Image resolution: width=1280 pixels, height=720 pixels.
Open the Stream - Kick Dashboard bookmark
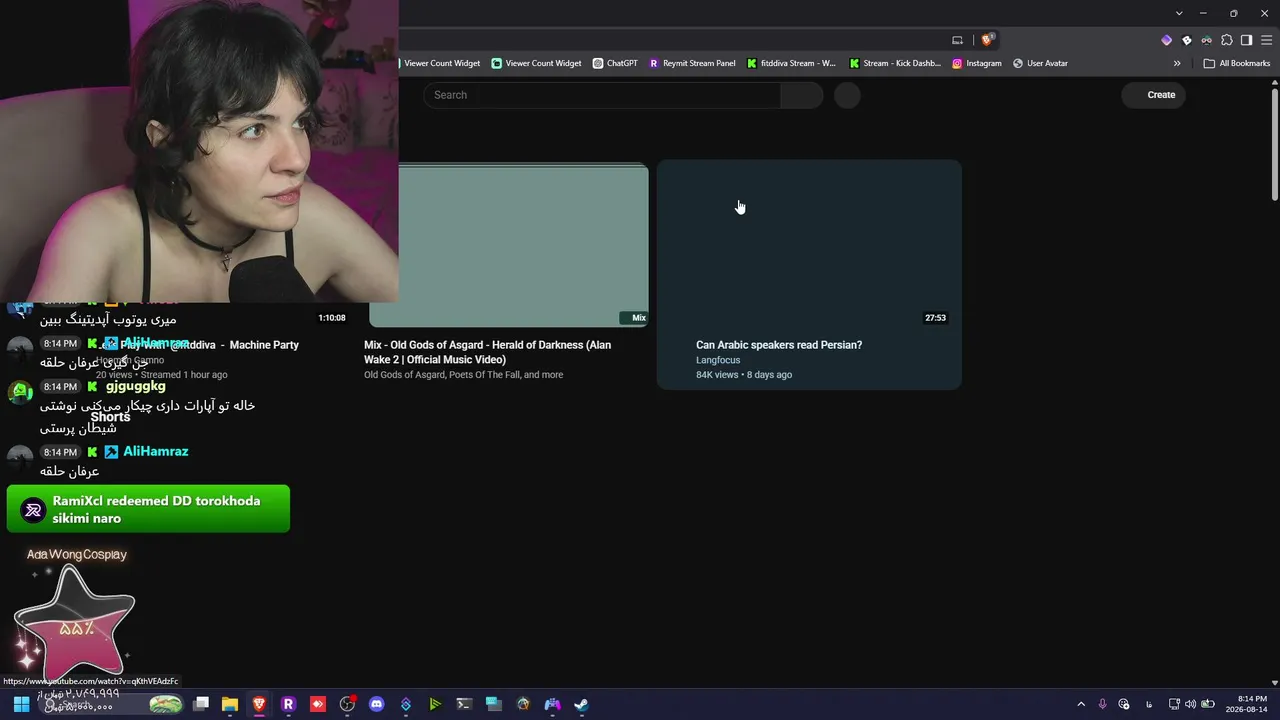click(895, 63)
